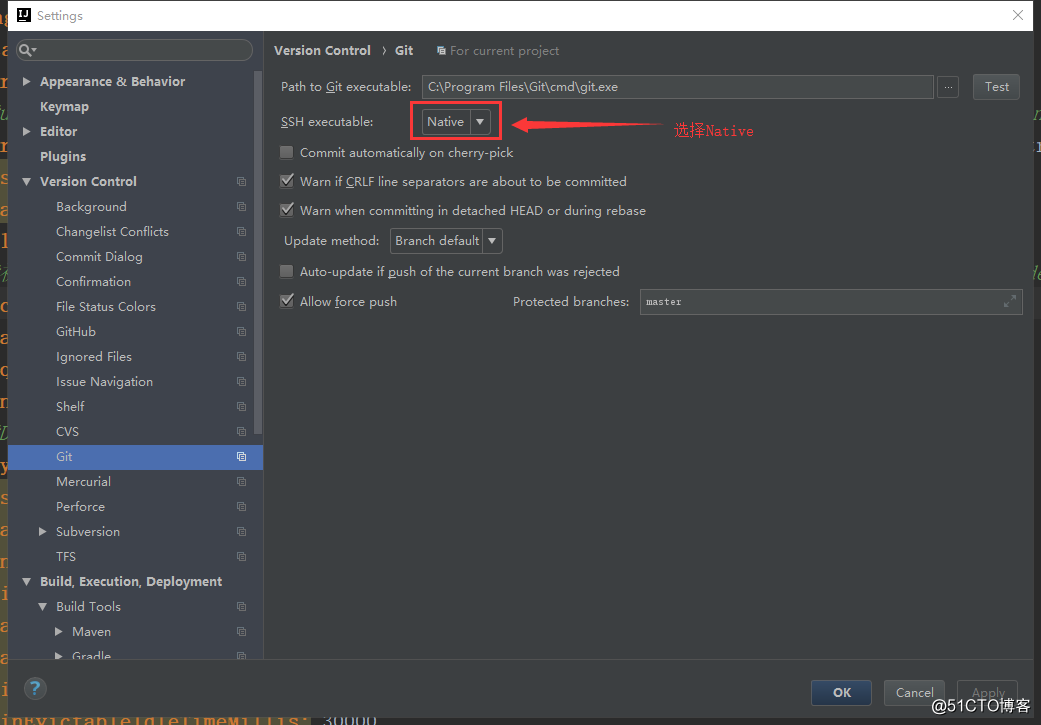This screenshot has height=725, width=1041.
Task: Open the Update method Branch default dropdown
Action: click(446, 241)
